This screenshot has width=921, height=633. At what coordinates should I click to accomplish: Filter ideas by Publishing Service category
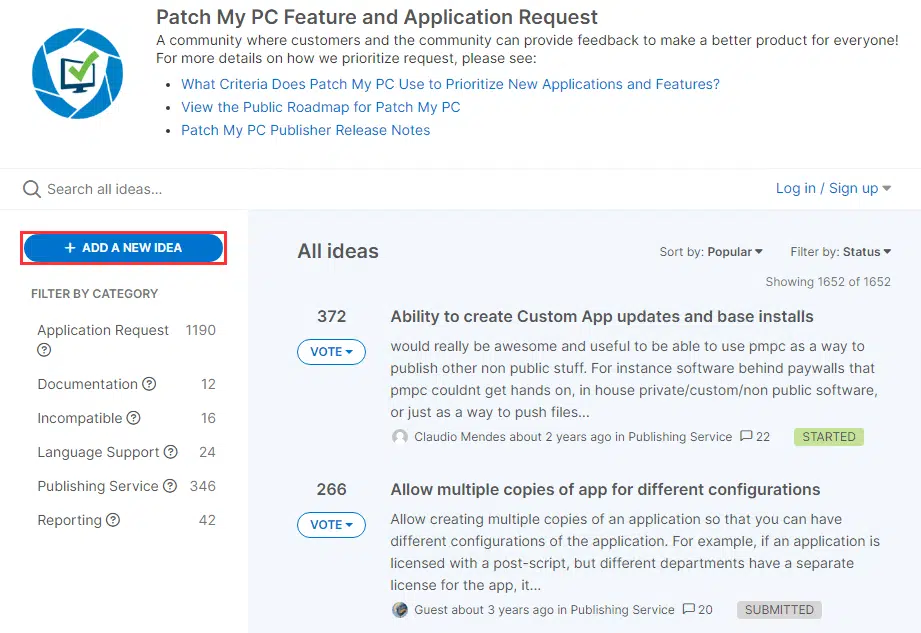tap(98, 486)
